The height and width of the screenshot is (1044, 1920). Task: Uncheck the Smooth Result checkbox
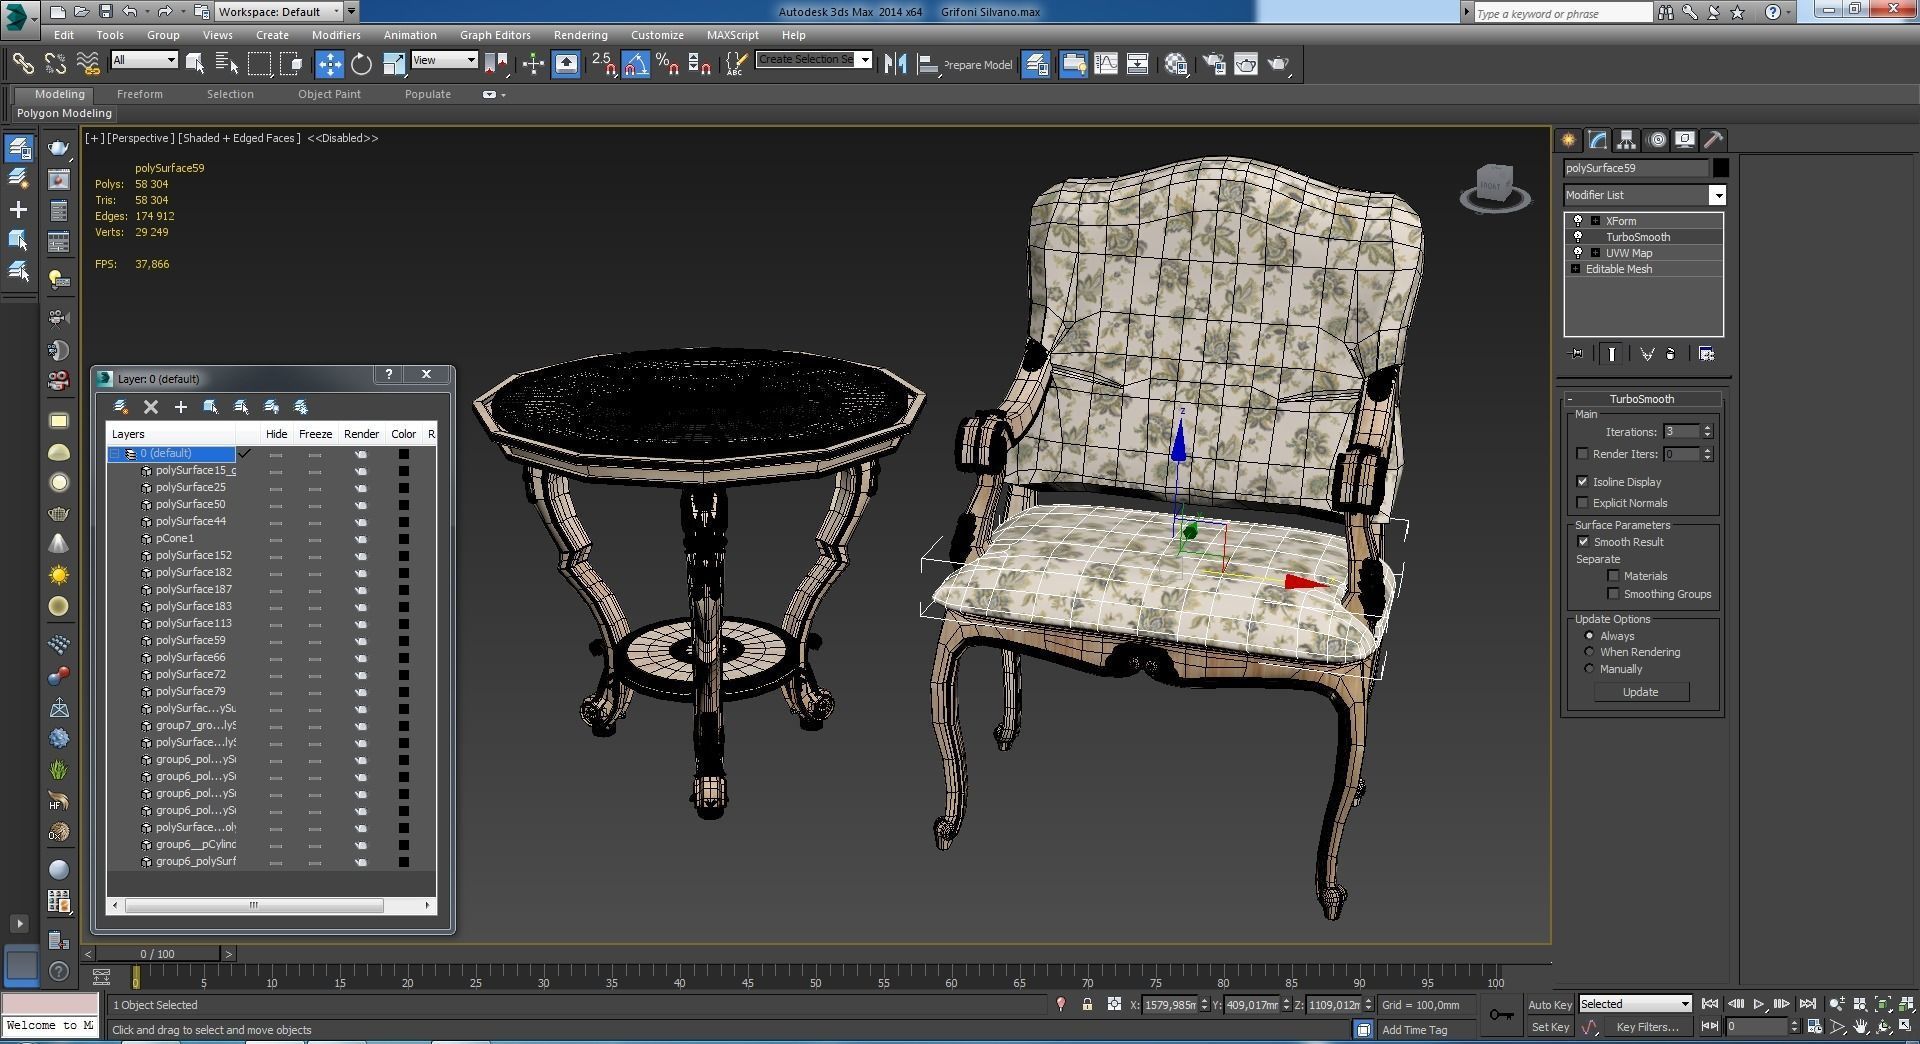point(1583,542)
